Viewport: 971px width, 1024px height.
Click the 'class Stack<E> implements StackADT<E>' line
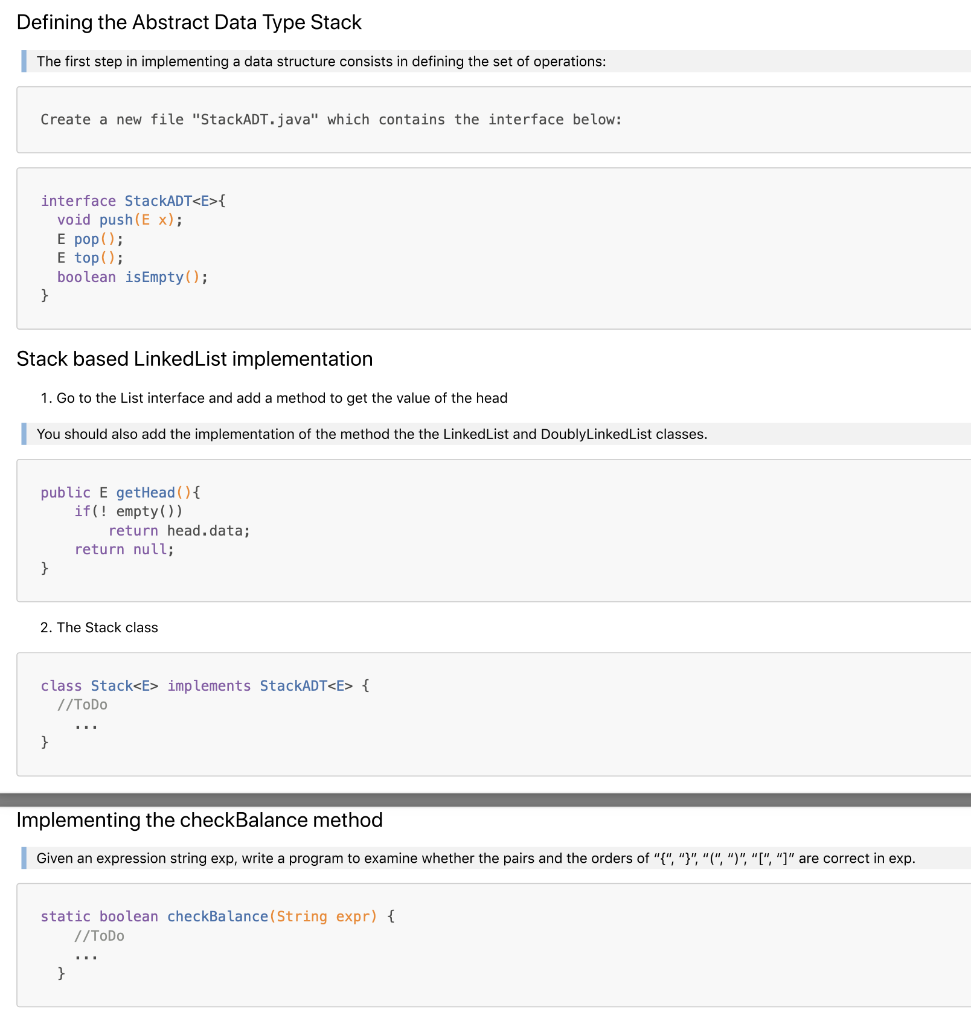204,686
